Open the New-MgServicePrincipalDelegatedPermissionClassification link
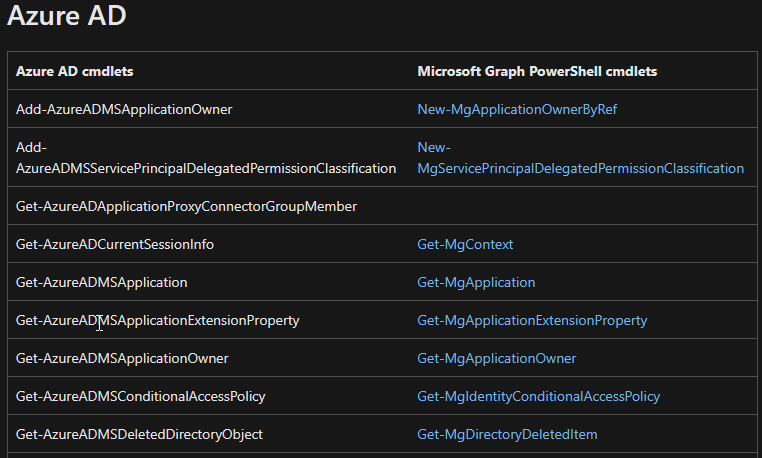This screenshot has width=762, height=458. (580, 168)
